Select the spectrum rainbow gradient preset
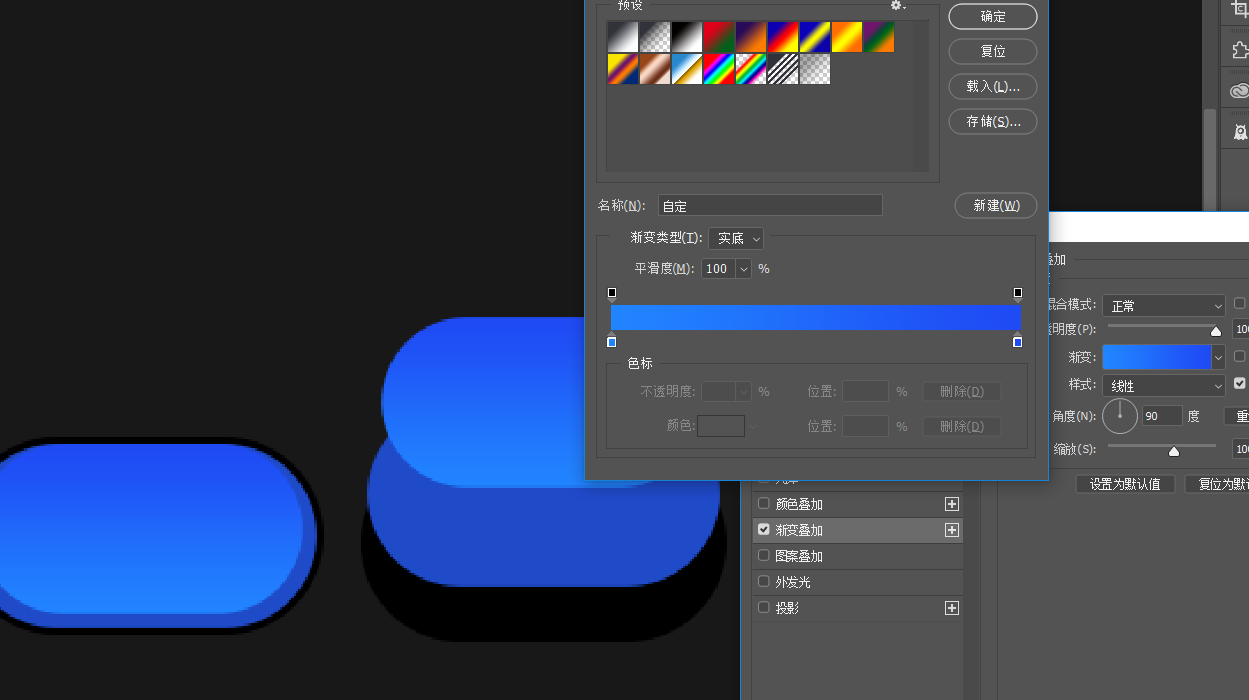 coord(719,69)
